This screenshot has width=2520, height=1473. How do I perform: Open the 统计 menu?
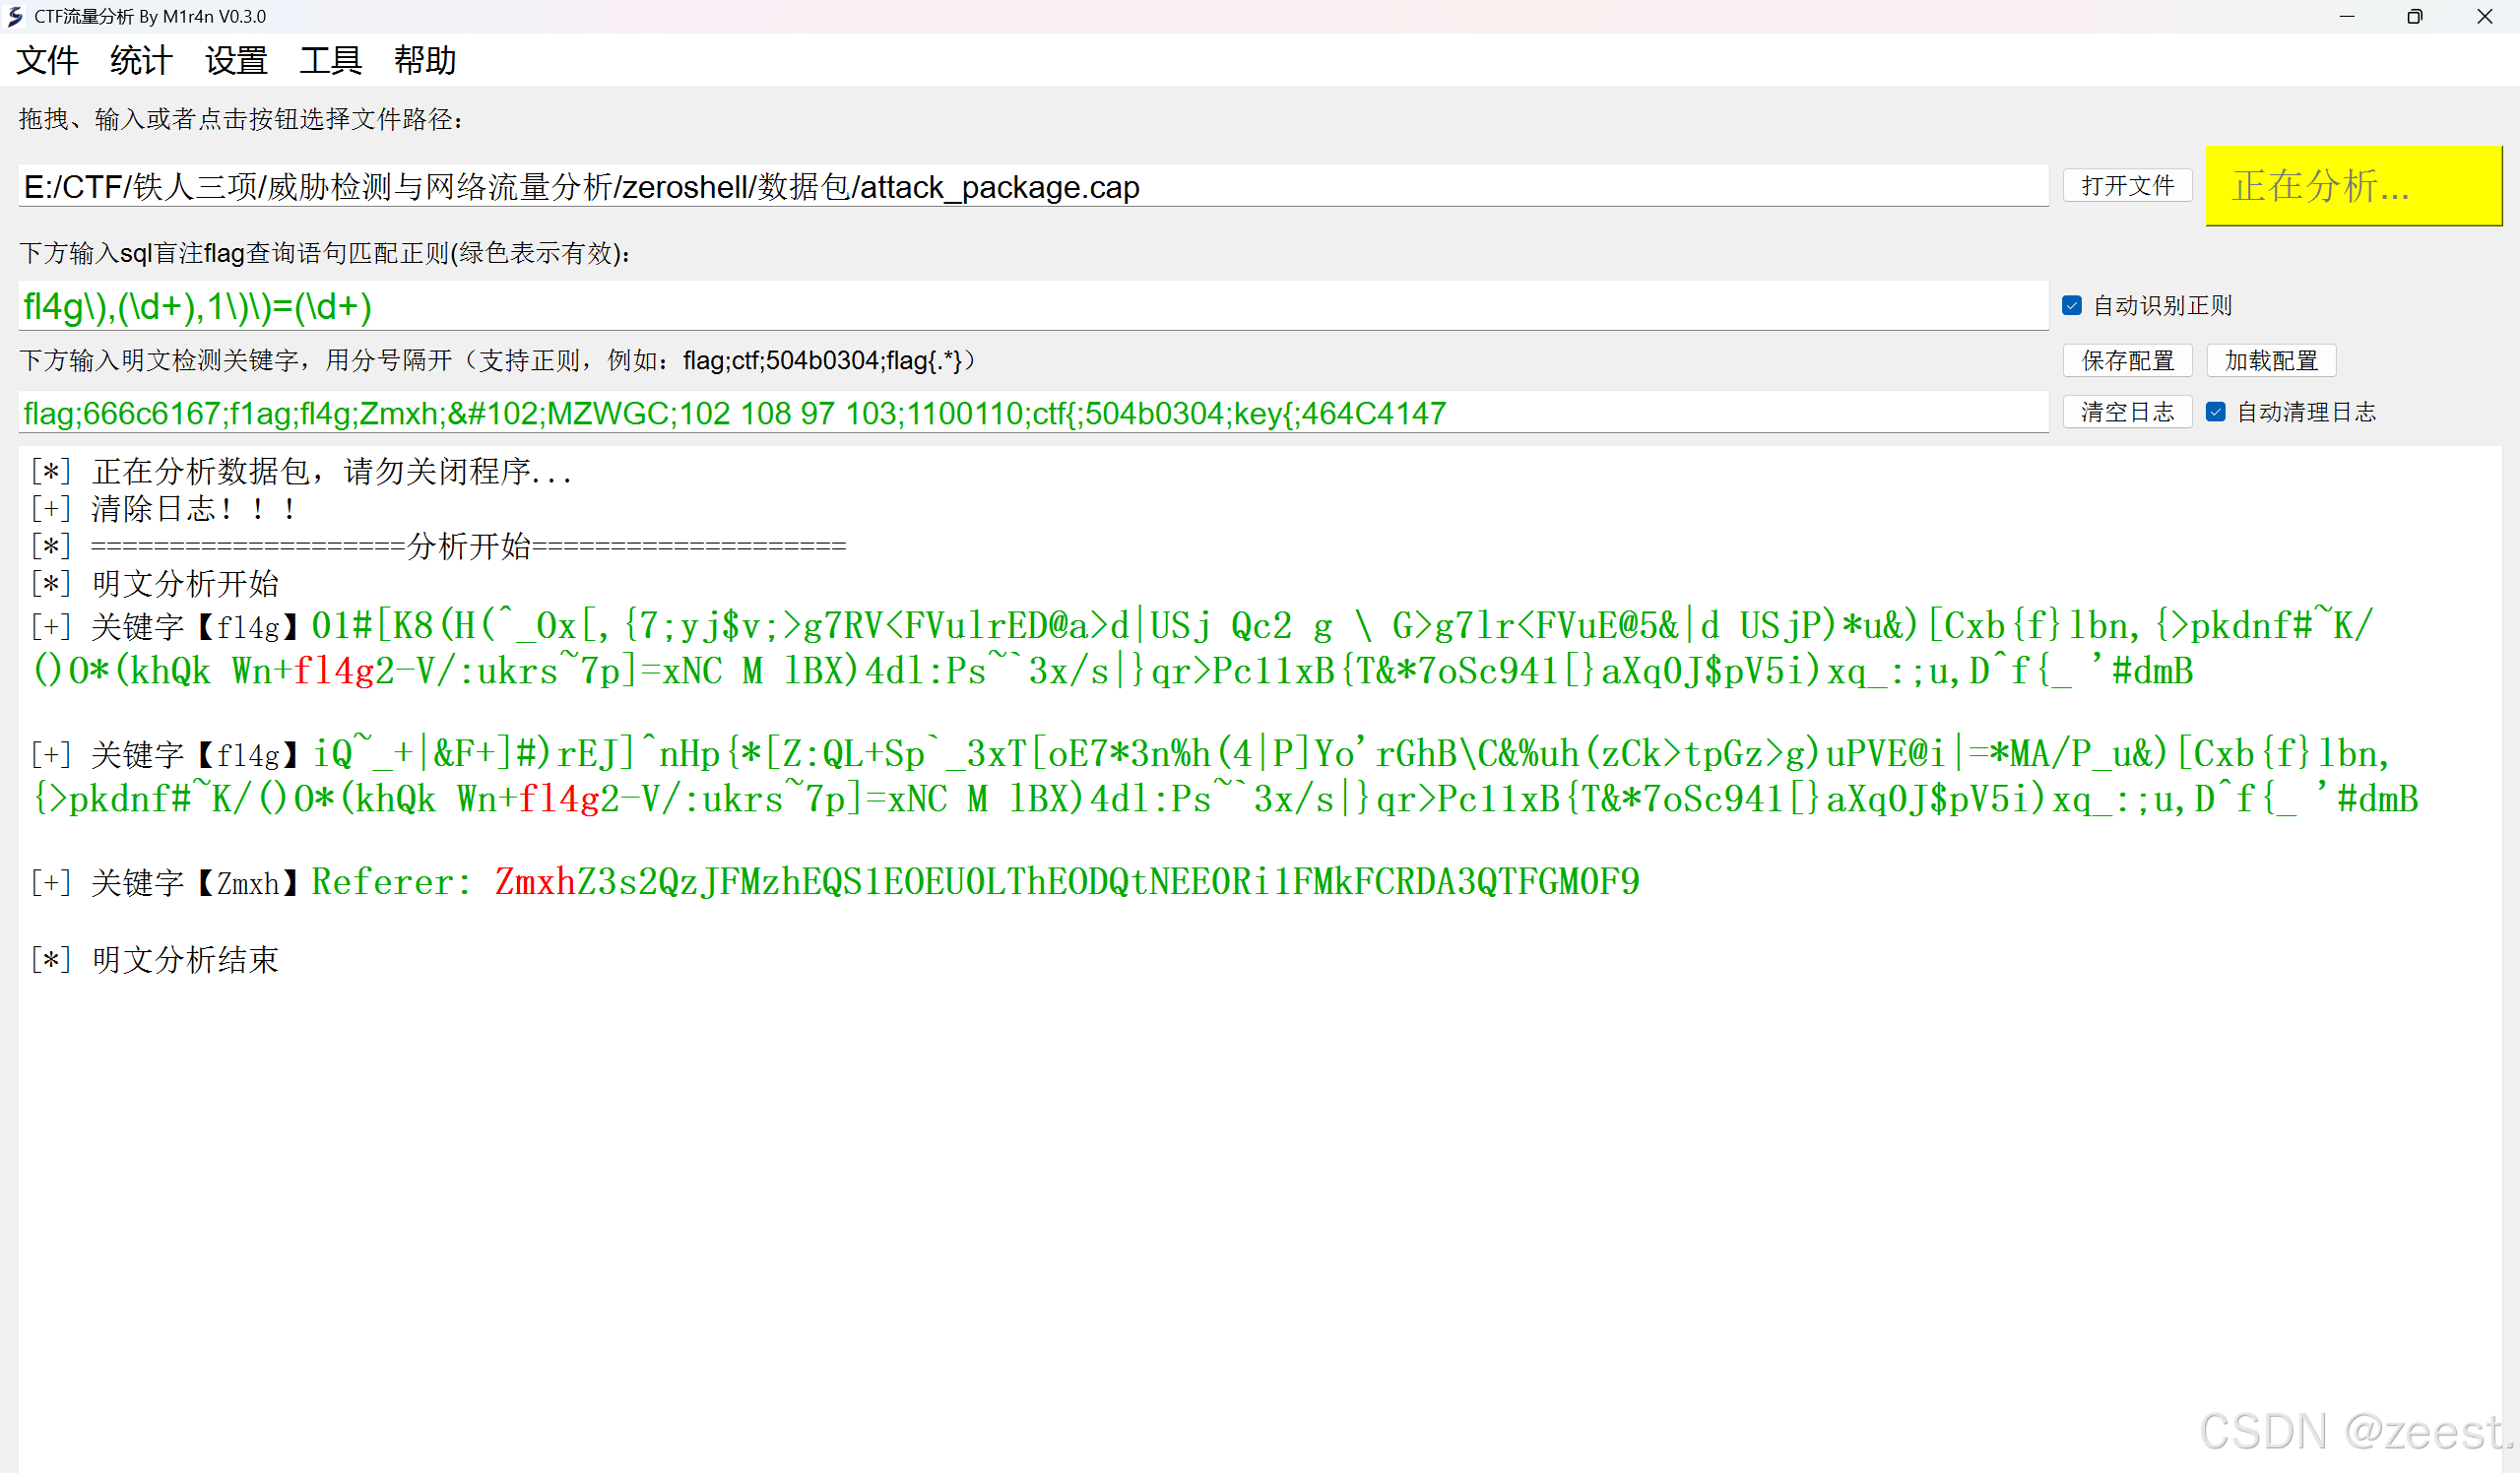pyautogui.click(x=141, y=60)
